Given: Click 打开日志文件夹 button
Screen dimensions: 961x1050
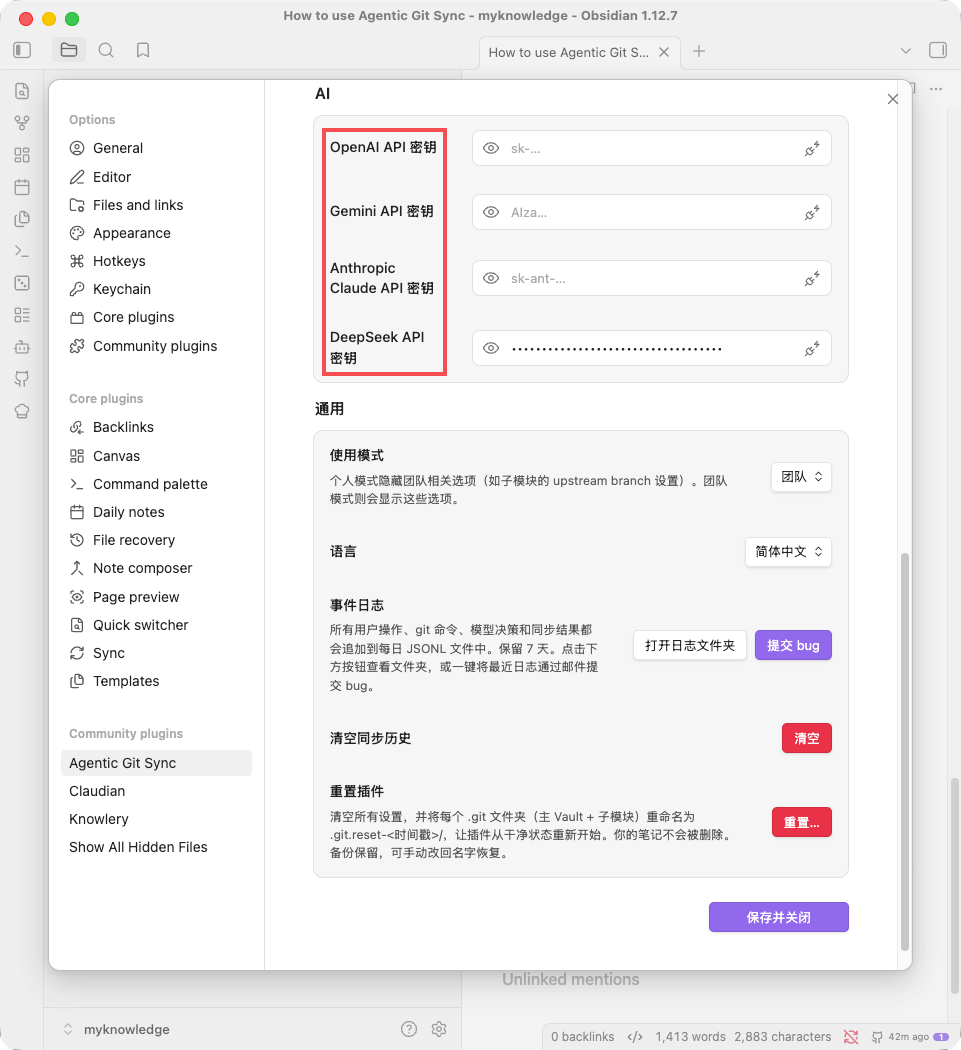Looking at the screenshot, I should pyautogui.click(x=690, y=646).
